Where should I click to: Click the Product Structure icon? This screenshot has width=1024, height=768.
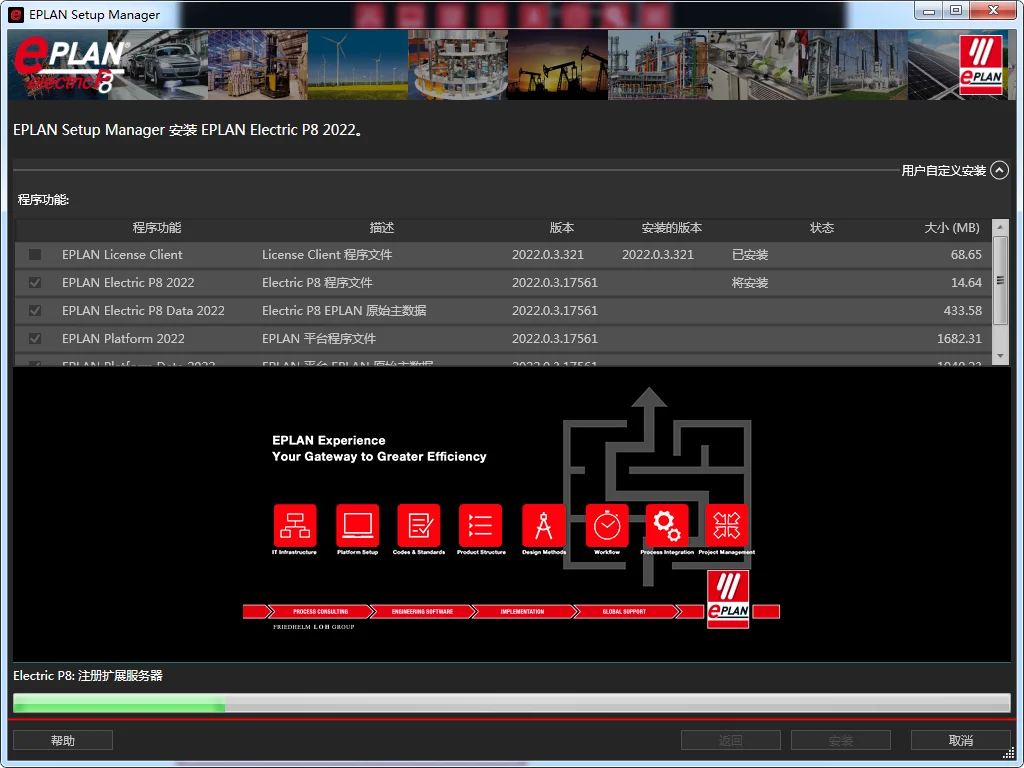click(x=480, y=525)
